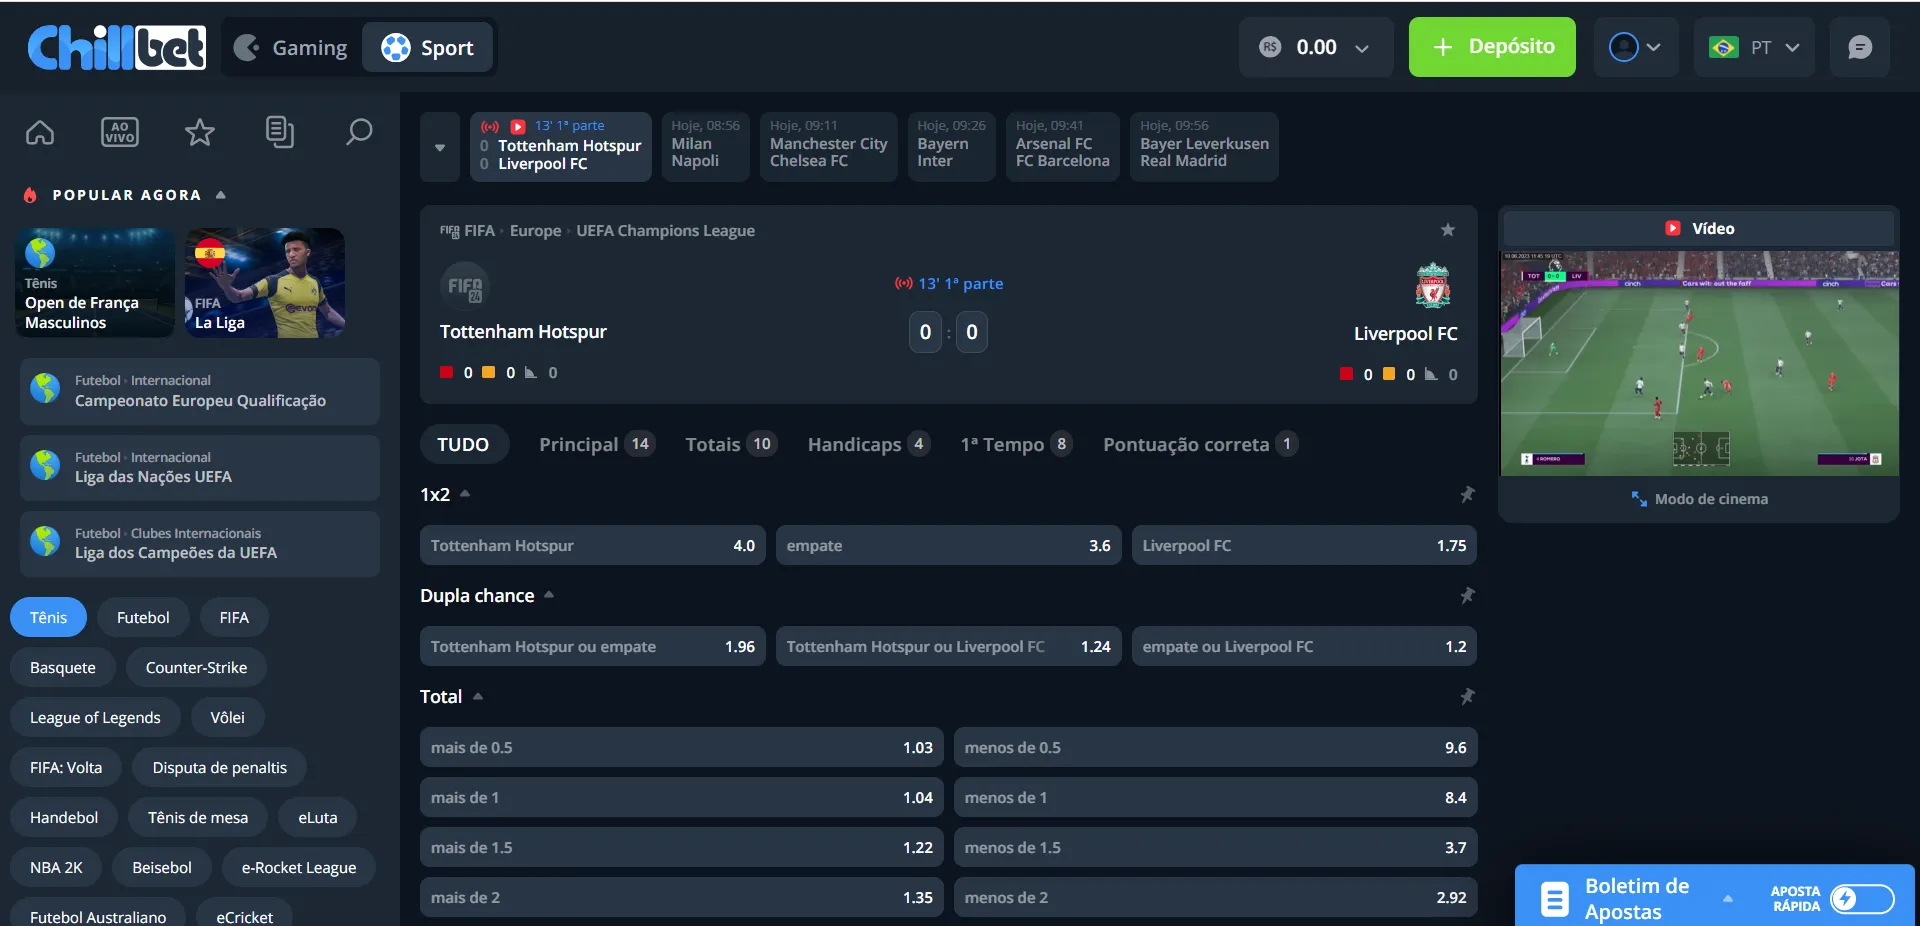Click the Boletim de Apostas slip icon
The image size is (1920, 926).
1555,899
